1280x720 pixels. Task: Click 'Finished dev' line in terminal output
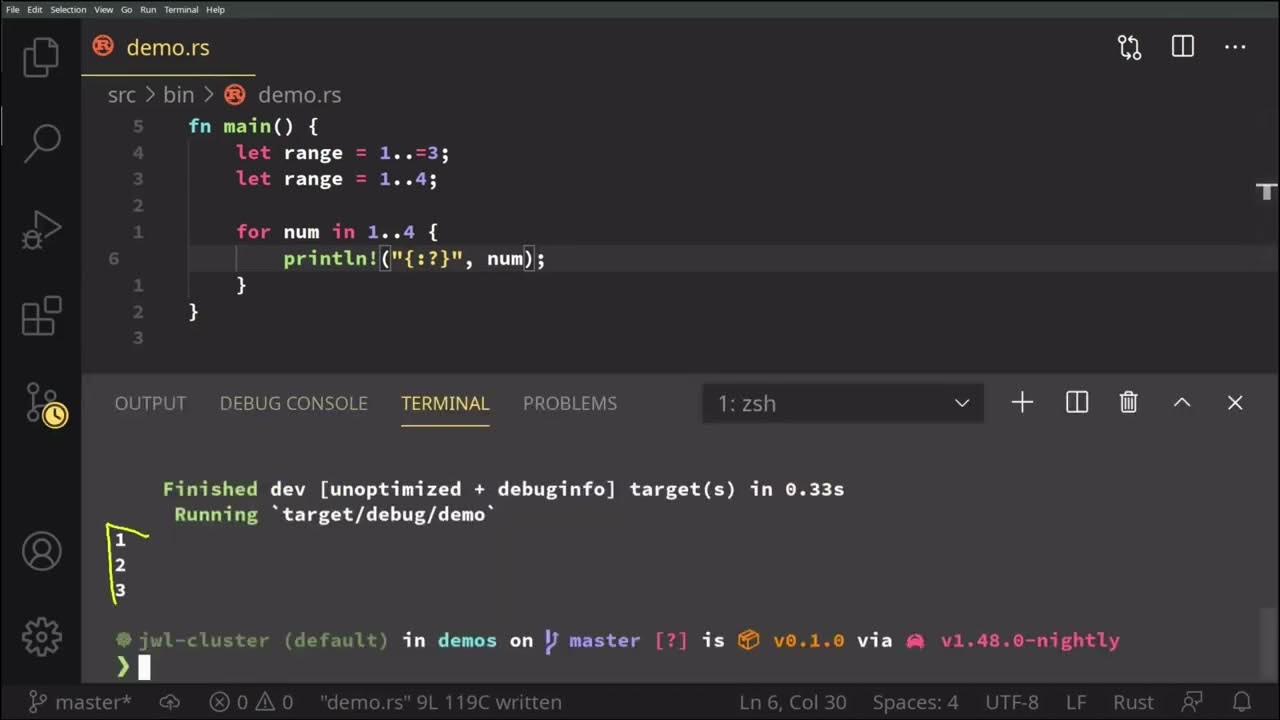click(x=503, y=489)
